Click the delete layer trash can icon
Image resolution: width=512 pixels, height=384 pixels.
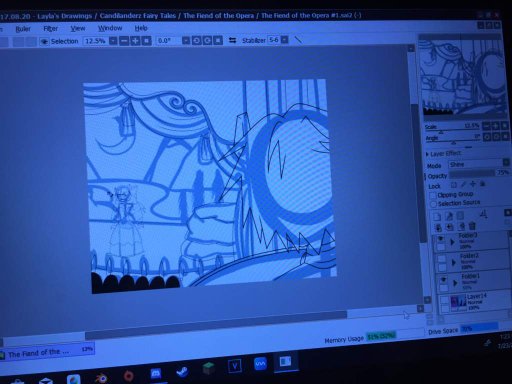click(x=472, y=226)
